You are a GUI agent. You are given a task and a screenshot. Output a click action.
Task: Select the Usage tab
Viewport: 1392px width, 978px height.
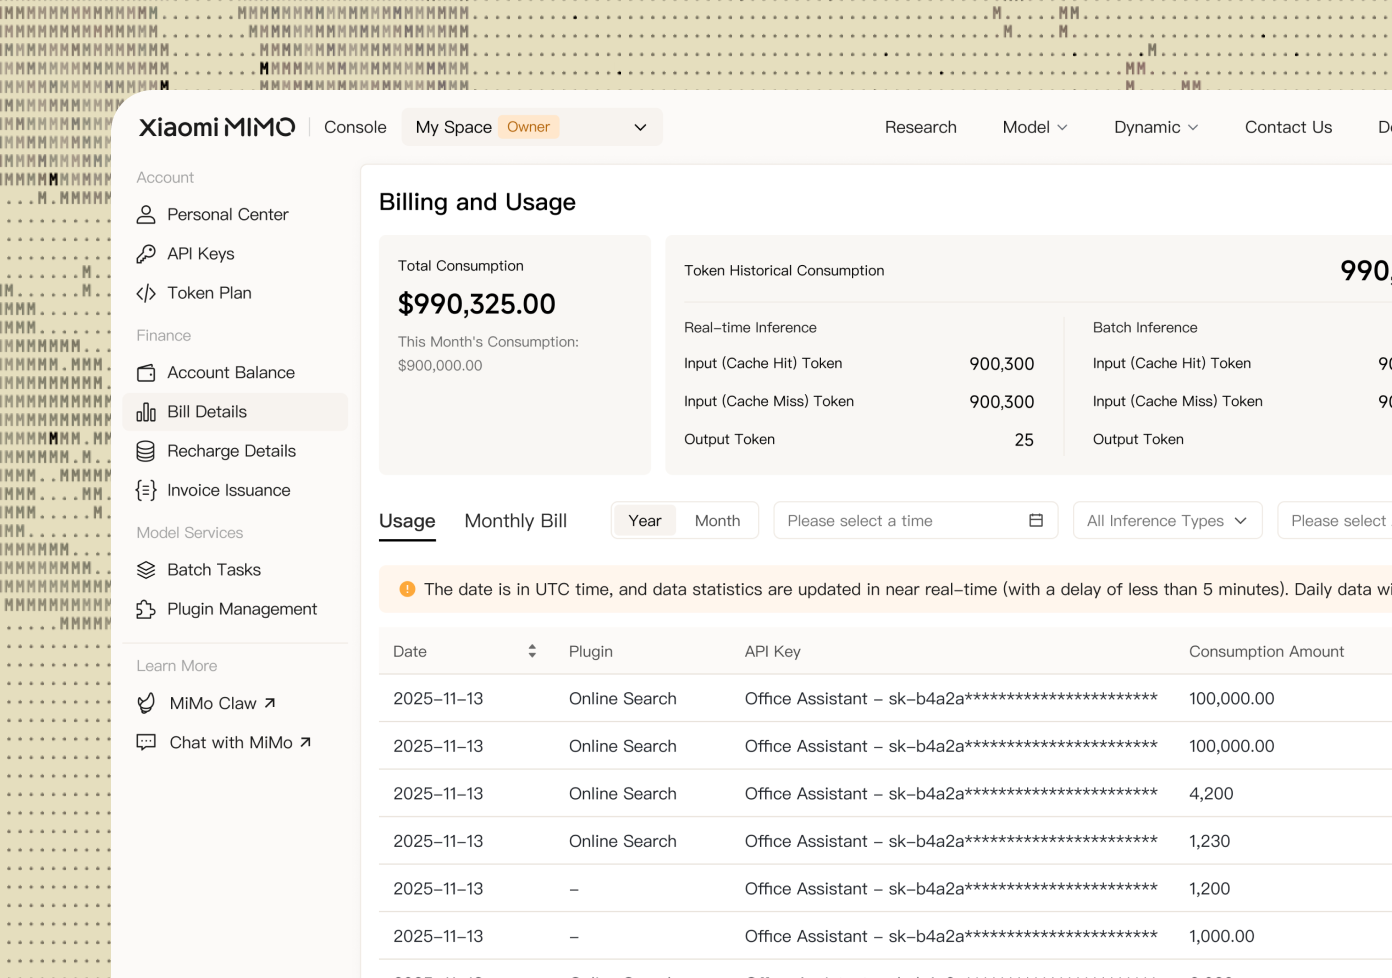coord(407,521)
